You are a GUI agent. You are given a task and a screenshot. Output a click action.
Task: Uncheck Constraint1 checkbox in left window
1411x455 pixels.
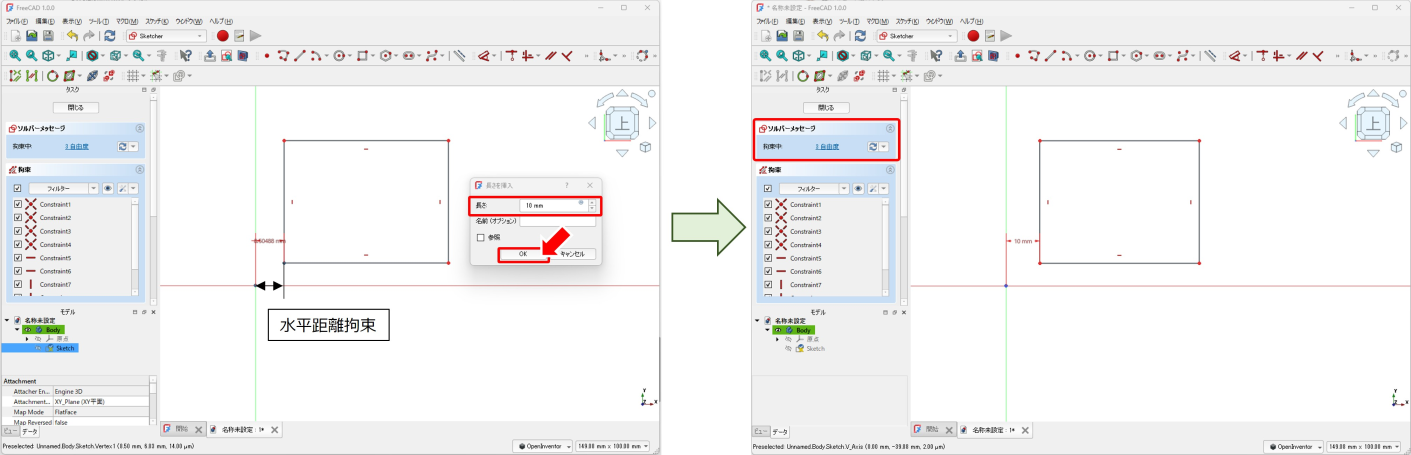18,204
